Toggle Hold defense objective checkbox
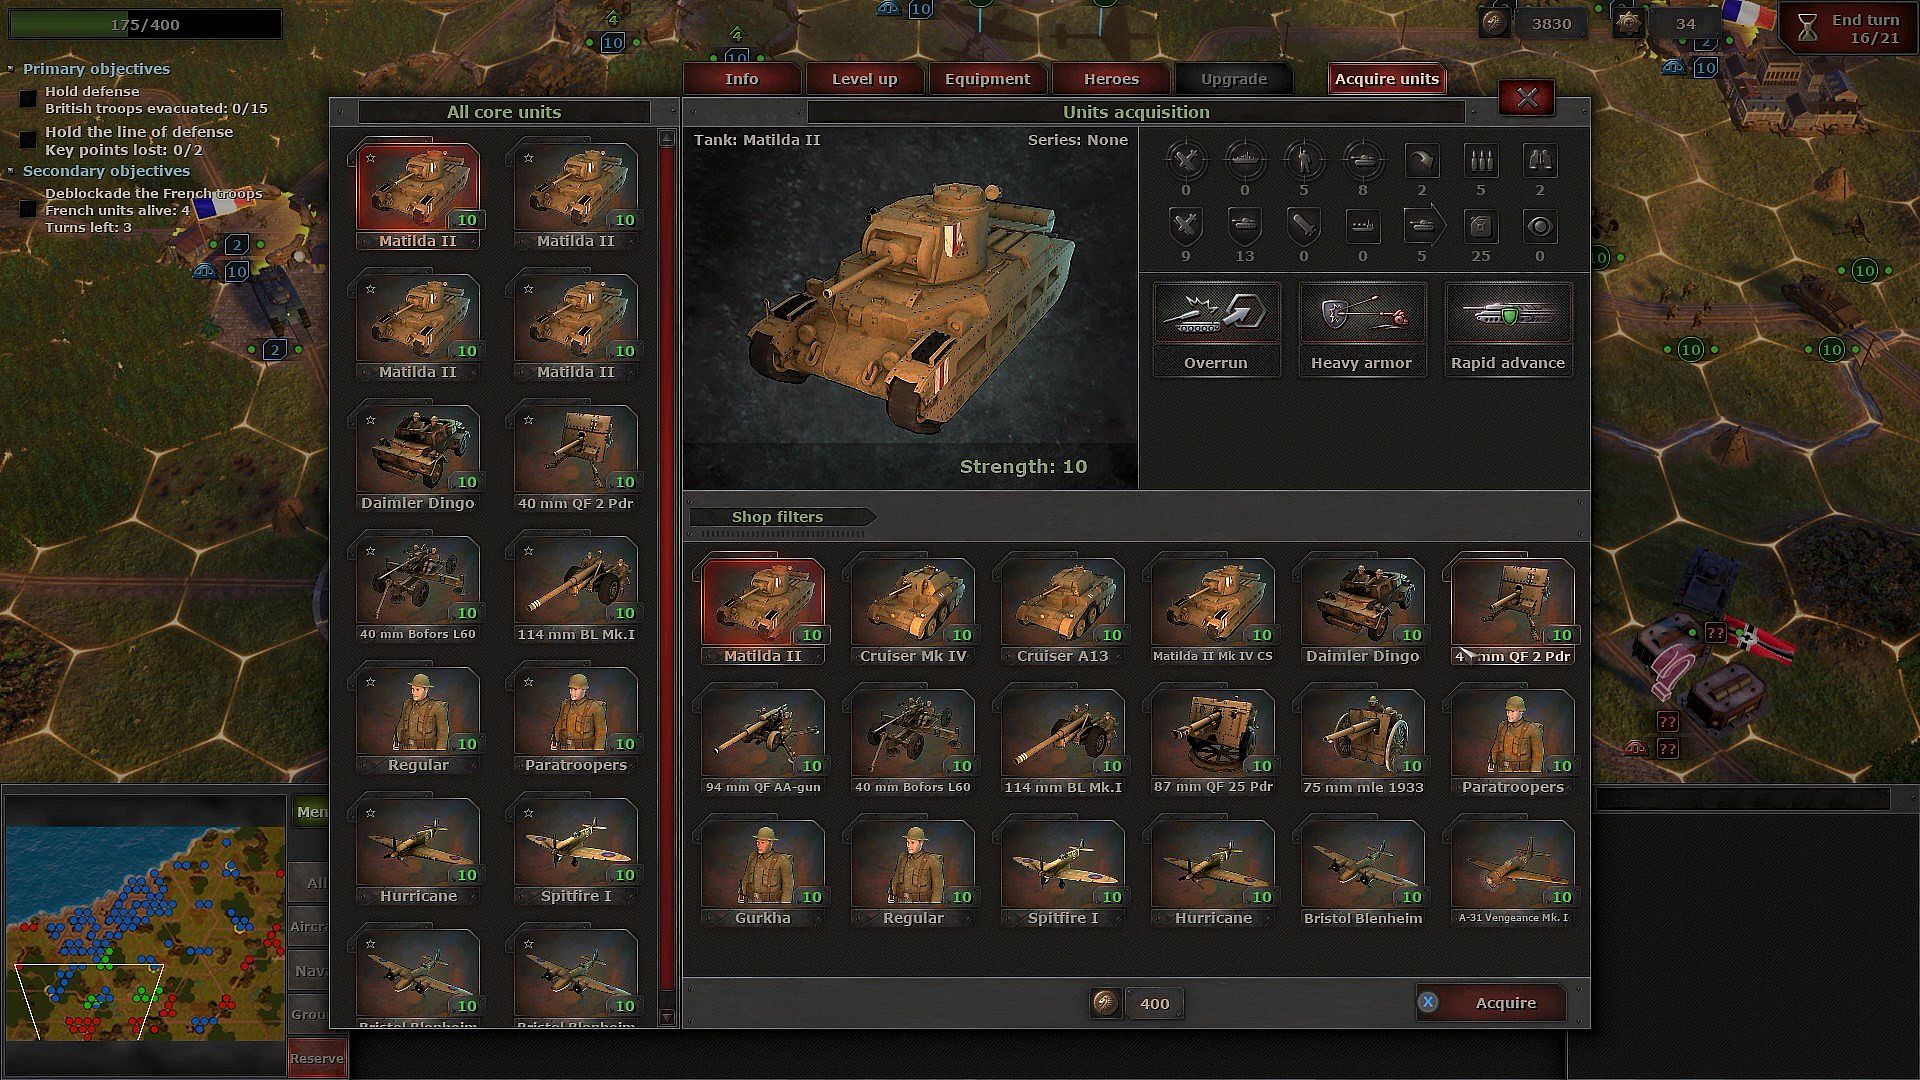 coord(28,99)
